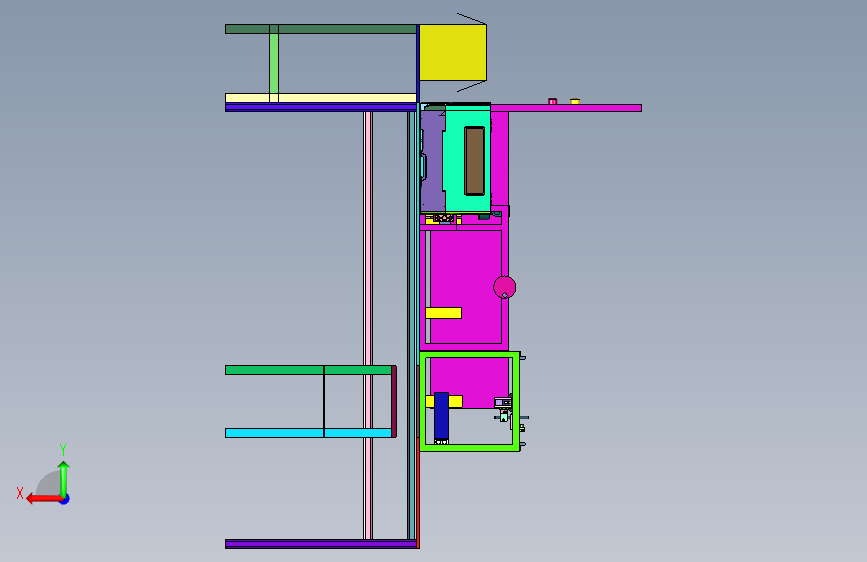This screenshot has height=562, width=867.
Task: Pick the pale yellow horizontal beam
Action: click(x=321, y=98)
